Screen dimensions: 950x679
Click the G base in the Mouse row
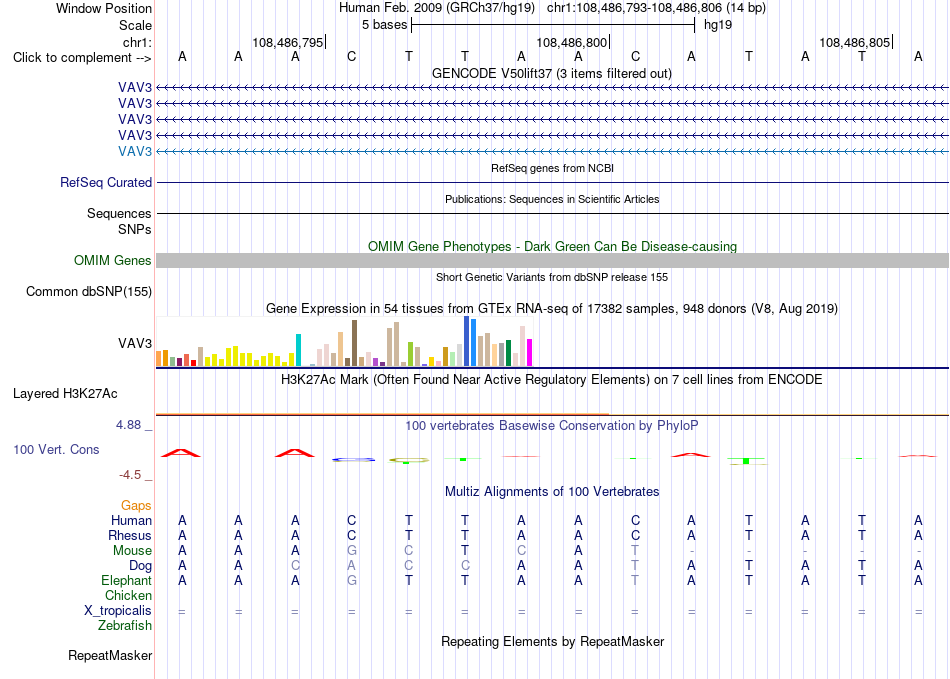pos(351,551)
